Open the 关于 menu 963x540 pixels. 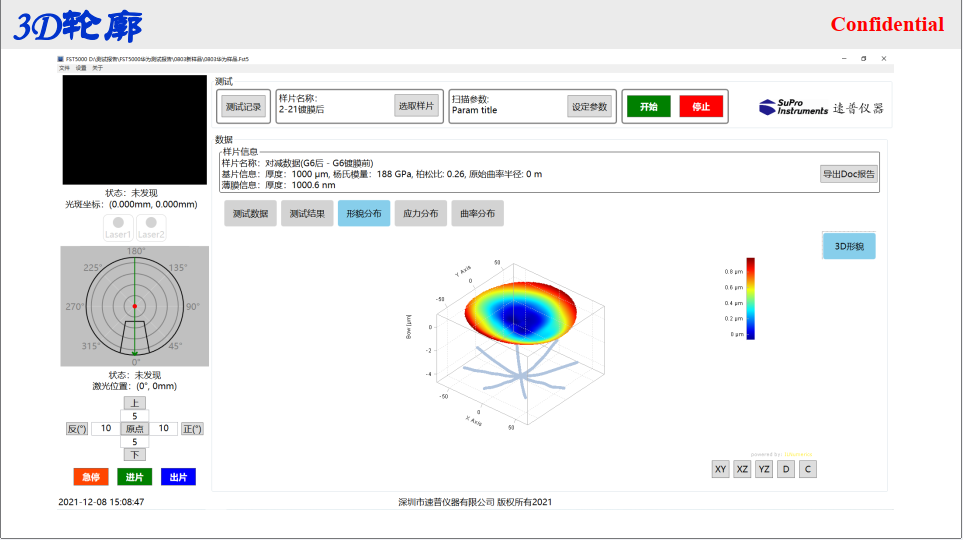click(98, 68)
